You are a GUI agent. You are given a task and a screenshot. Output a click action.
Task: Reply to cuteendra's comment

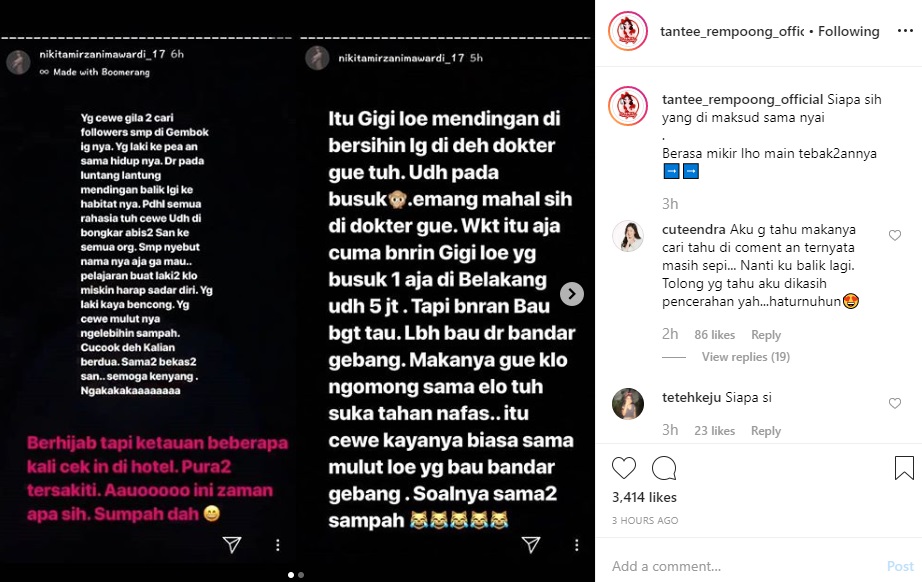[x=766, y=335]
